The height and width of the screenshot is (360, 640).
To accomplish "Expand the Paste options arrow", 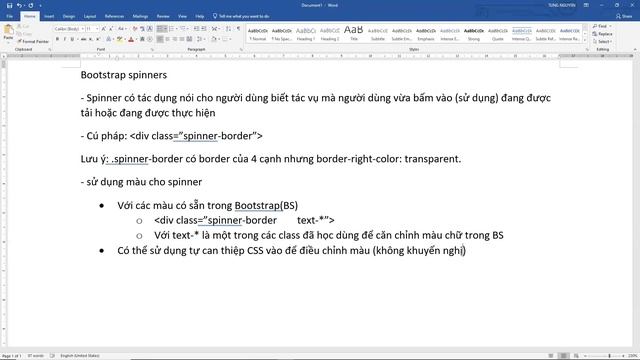I will pos(9,42).
